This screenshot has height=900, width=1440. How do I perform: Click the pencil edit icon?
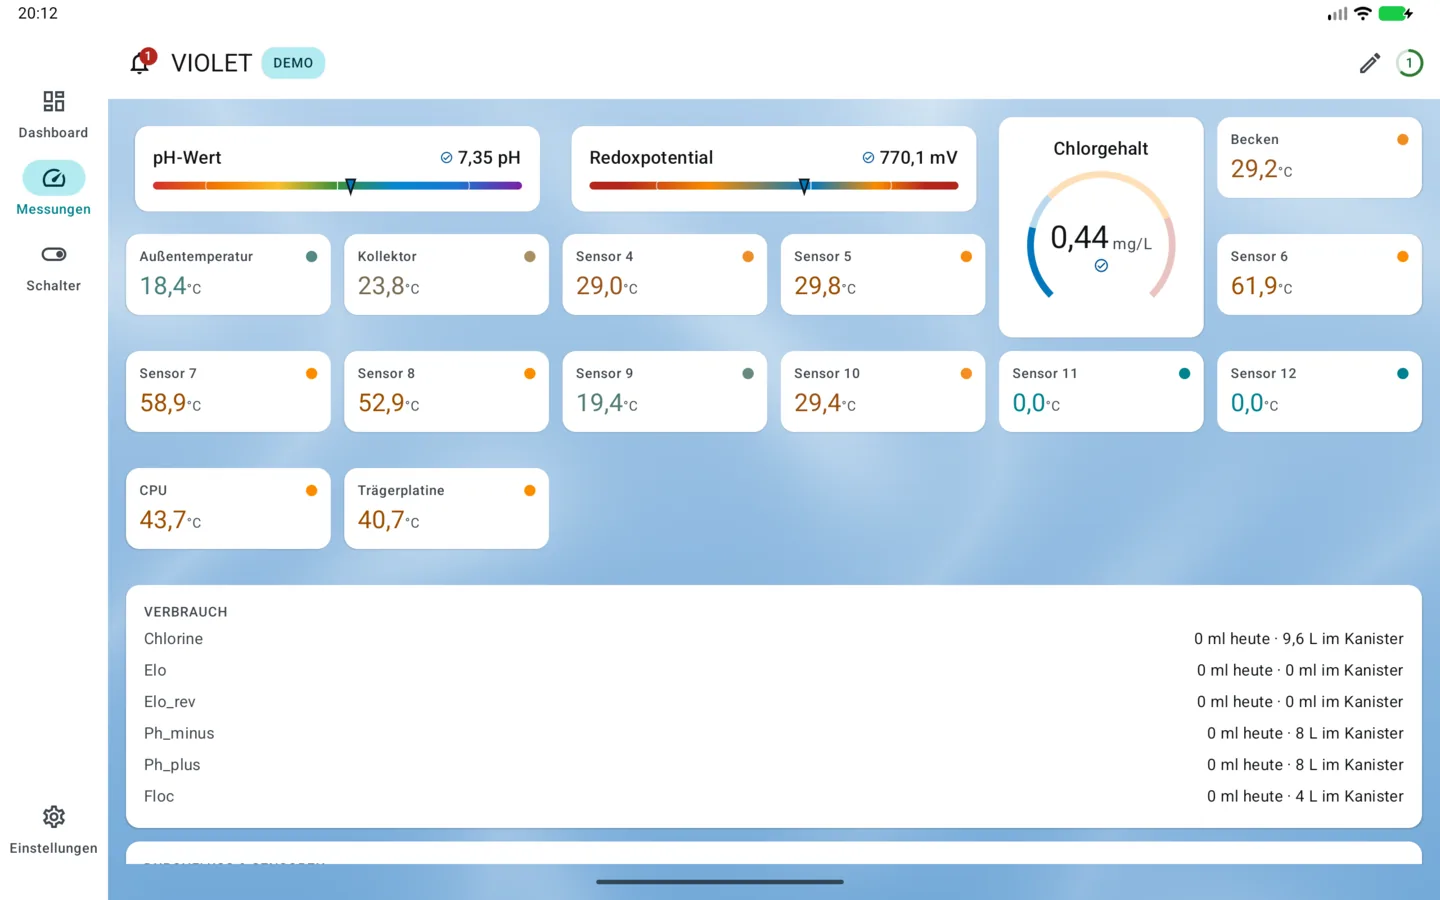click(1370, 63)
